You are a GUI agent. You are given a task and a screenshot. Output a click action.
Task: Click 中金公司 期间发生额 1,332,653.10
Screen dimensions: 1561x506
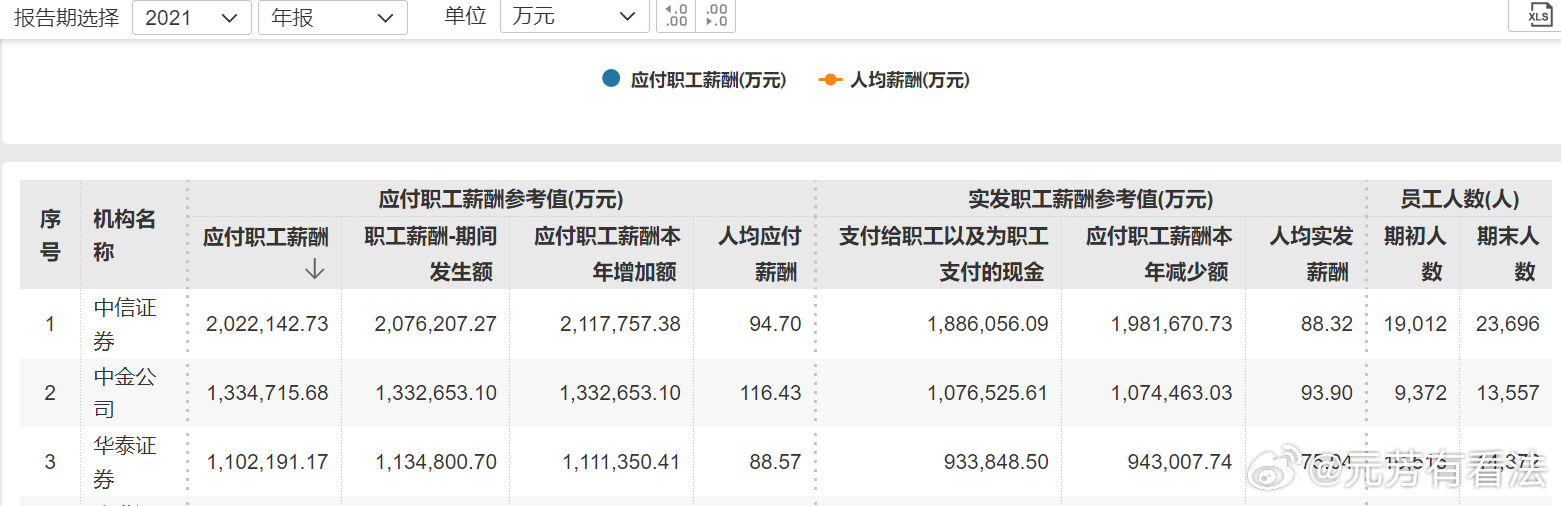click(436, 393)
